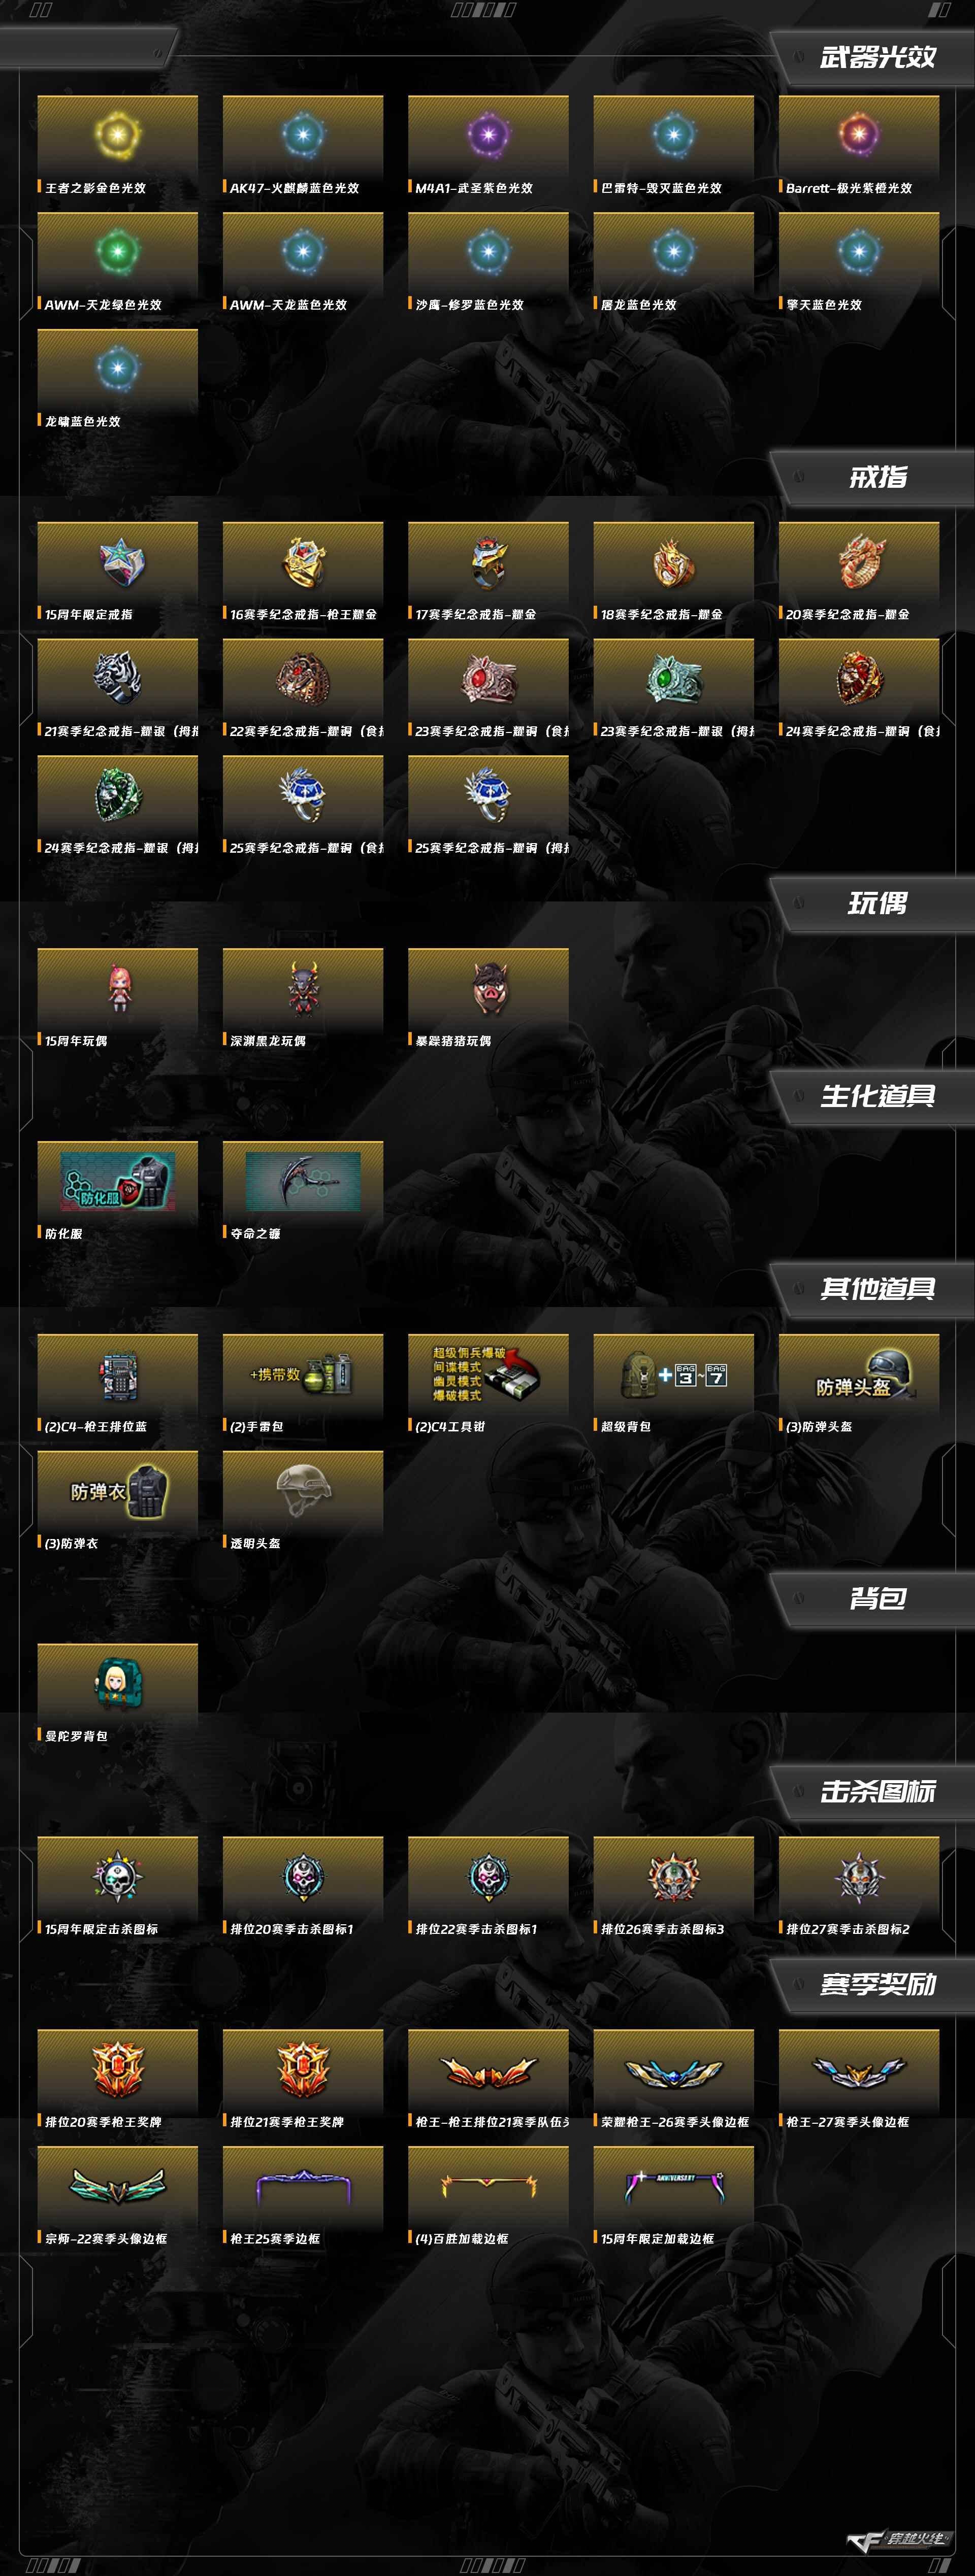Select the 王者之影金色光效 gold glow icon
This screenshot has width=975, height=2576.
pos(118,135)
